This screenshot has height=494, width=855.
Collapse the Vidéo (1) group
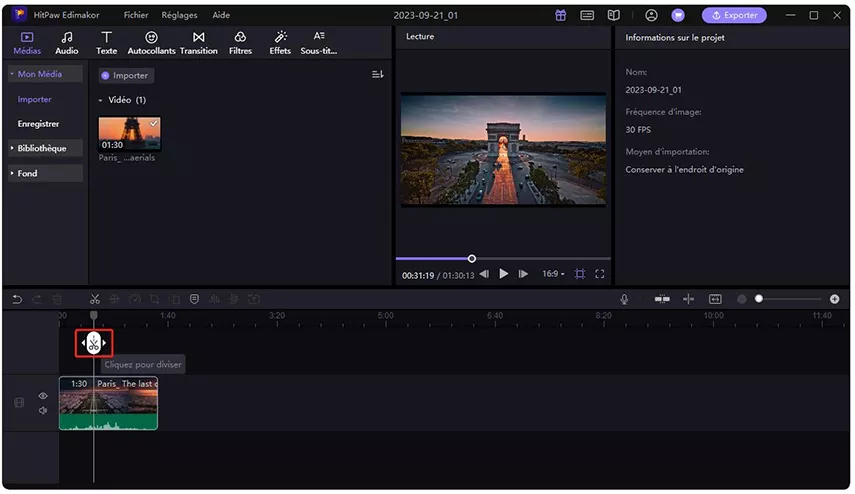pos(100,100)
